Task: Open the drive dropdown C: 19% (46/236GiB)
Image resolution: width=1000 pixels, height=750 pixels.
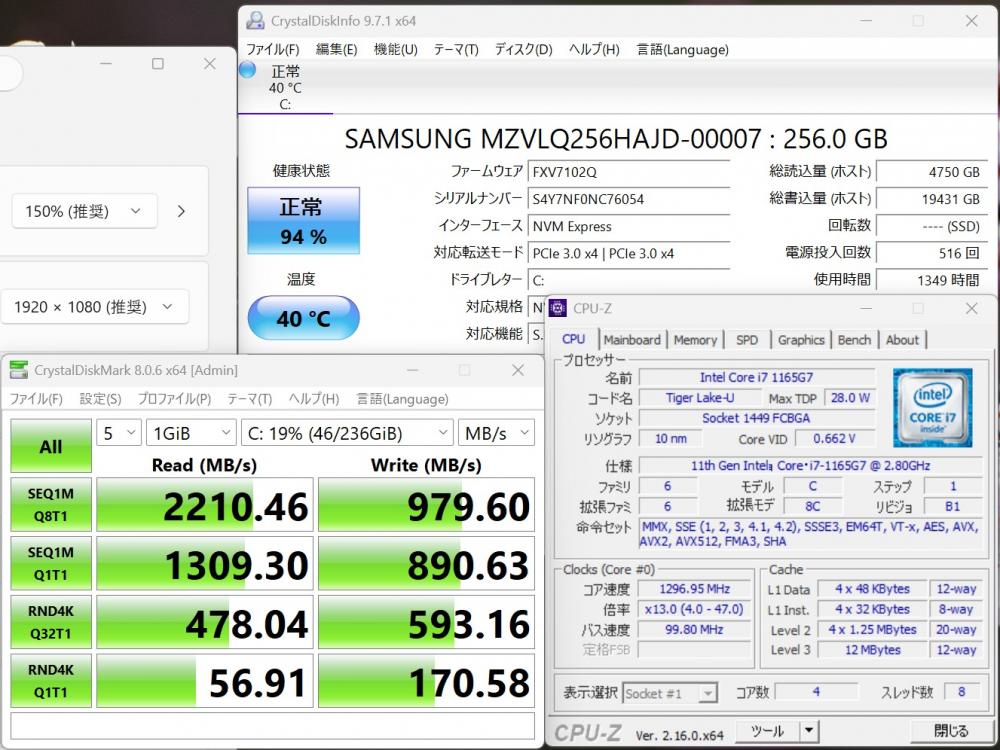Action: pyautogui.click(x=348, y=433)
